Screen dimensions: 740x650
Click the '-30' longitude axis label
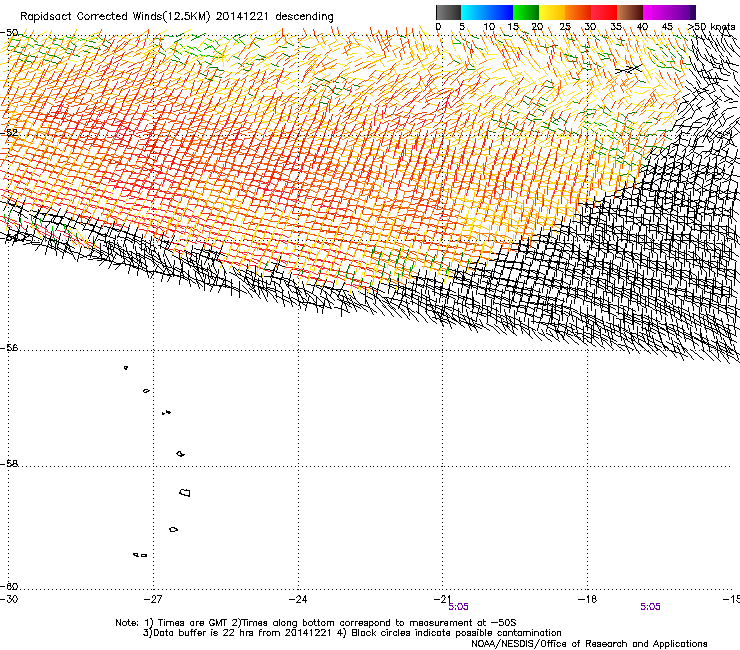[9, 599]
